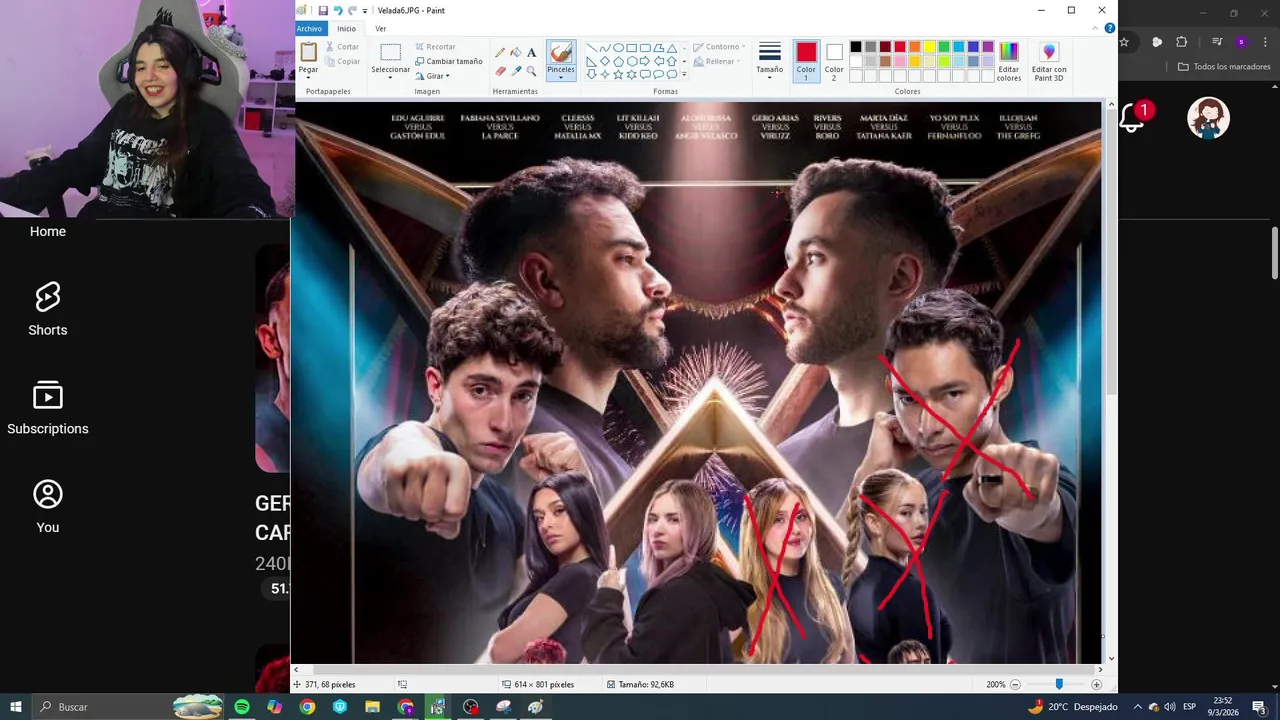The image size is (1280, 720).
Task: Open the You section in YouTube sidebar
Action: pyautogui.click(x=47, y=507)
